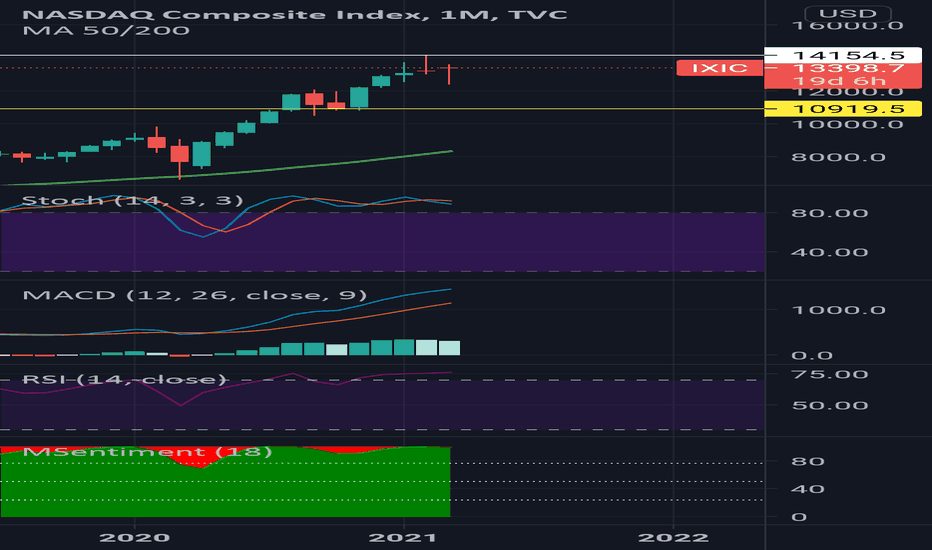932x550 pixels.
Task: Click the MSentiment (18) indicator label
Action: point(147,452)
